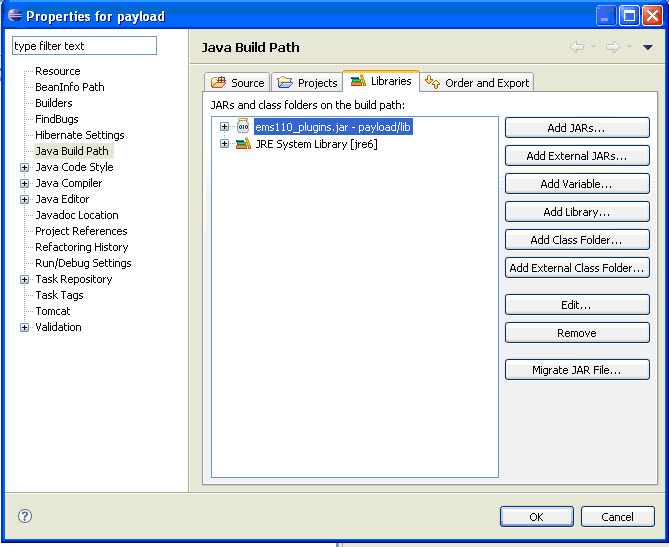Click the help question mark icon
Image resolution: width=669 pixels, height=547 pixels.
[25, 516]
